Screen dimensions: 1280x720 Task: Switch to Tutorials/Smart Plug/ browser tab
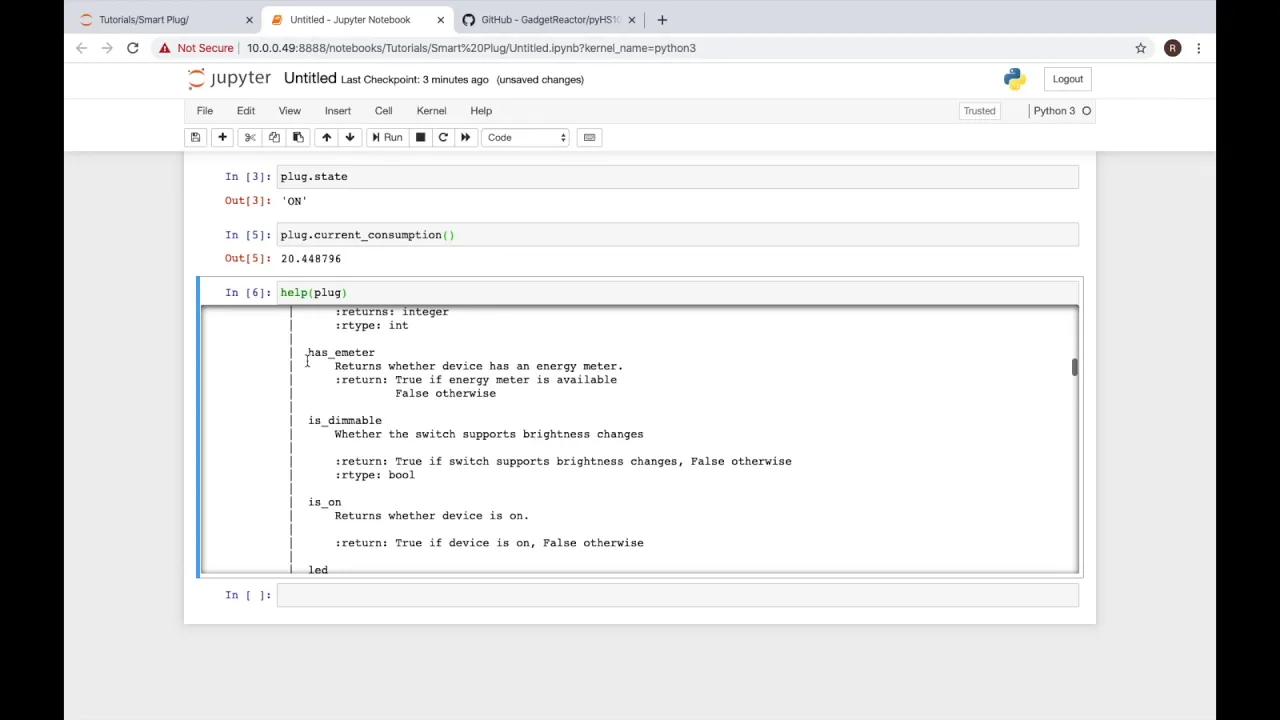tap(143, 20)
